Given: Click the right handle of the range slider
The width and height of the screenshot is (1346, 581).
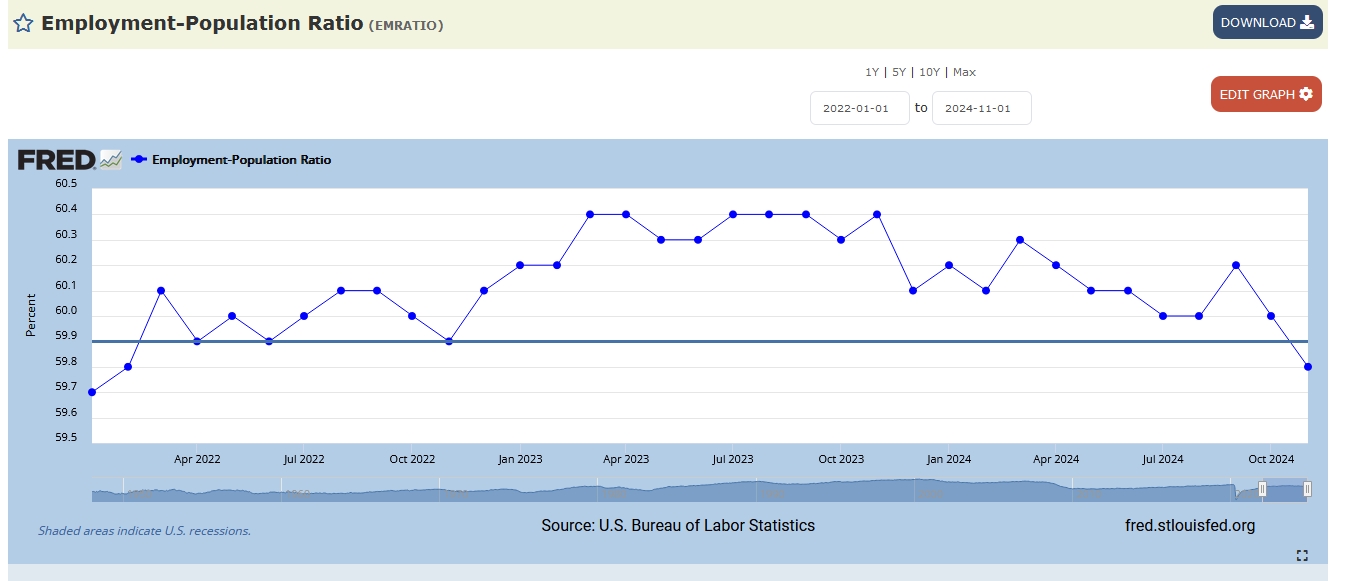Looking at the screenshot, I should coord(1307,489).
